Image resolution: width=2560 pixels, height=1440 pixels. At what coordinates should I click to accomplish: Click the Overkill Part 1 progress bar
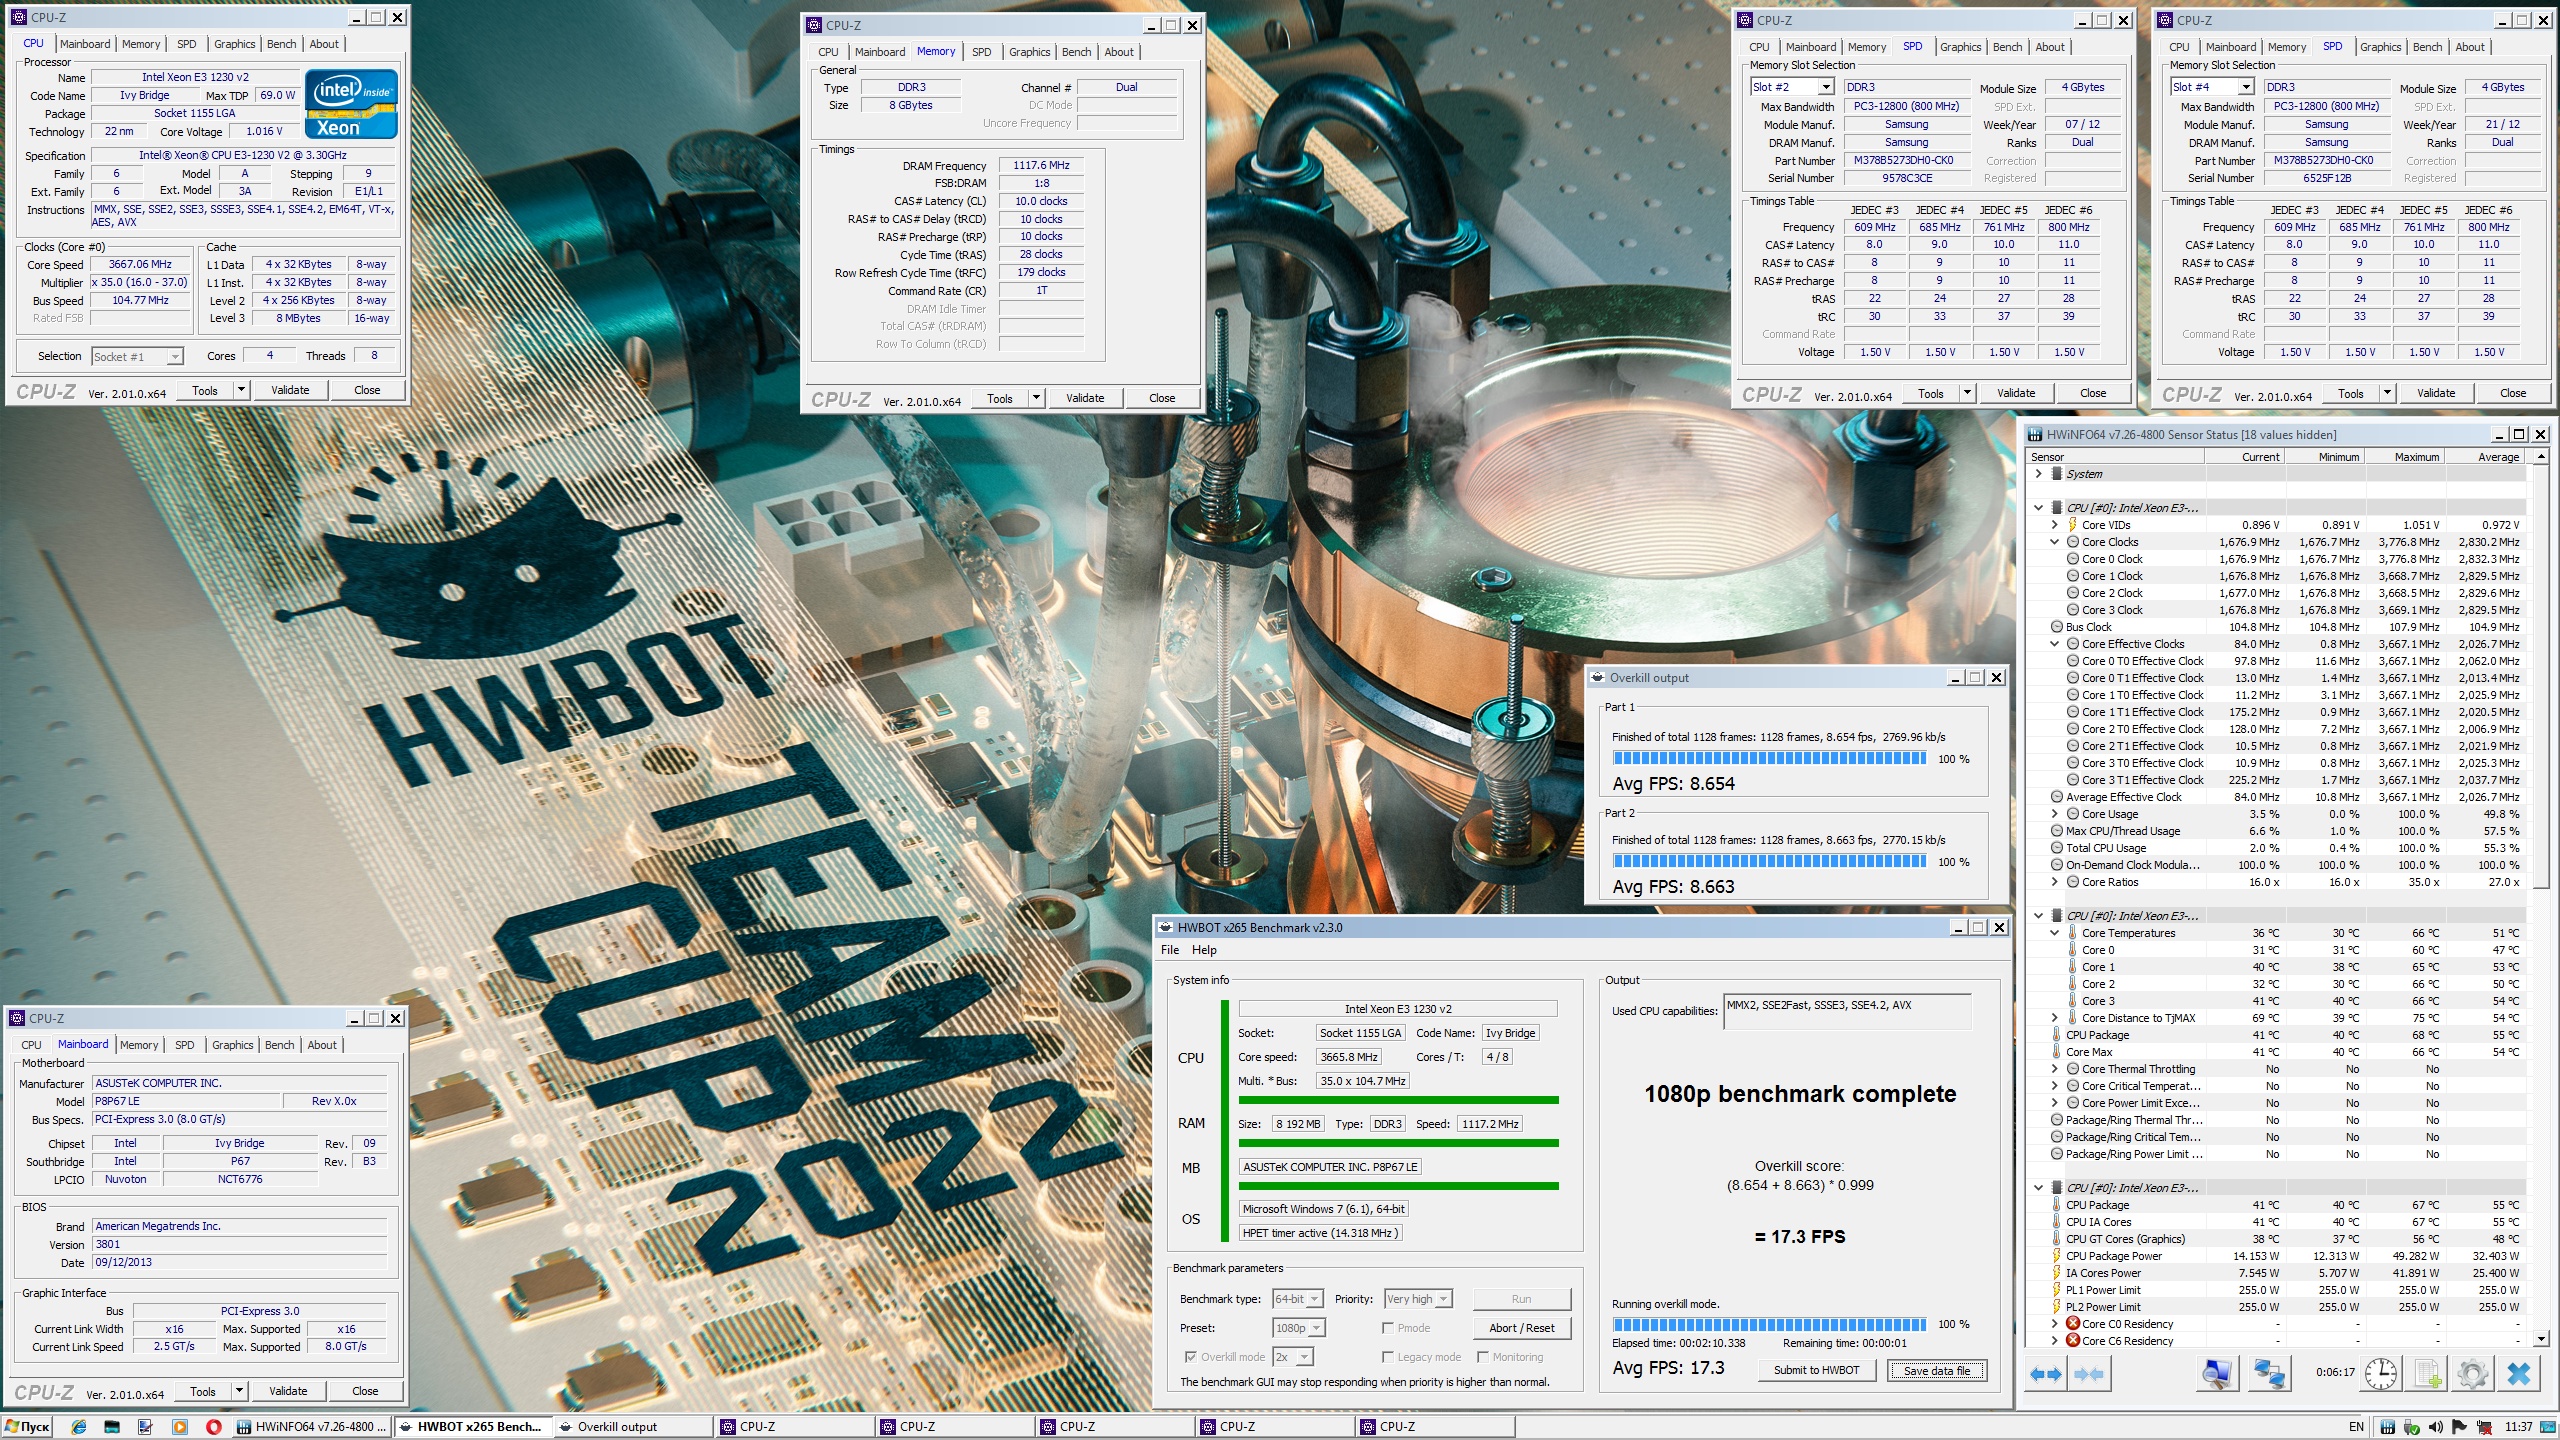pos(1769,759)
